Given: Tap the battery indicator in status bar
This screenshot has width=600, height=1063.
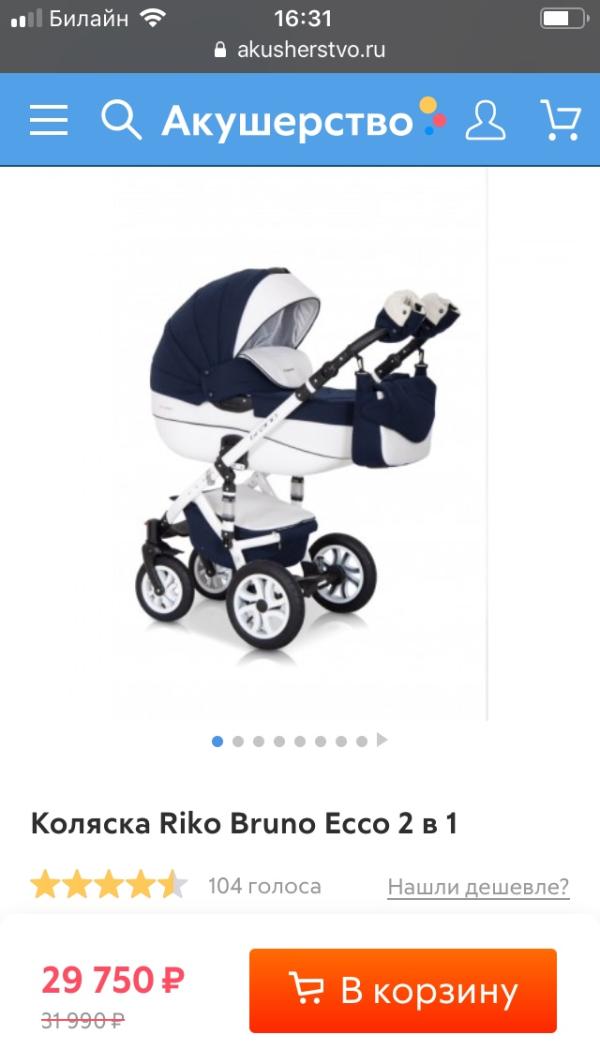Looking at the screenshot, I should click(564, 18).
